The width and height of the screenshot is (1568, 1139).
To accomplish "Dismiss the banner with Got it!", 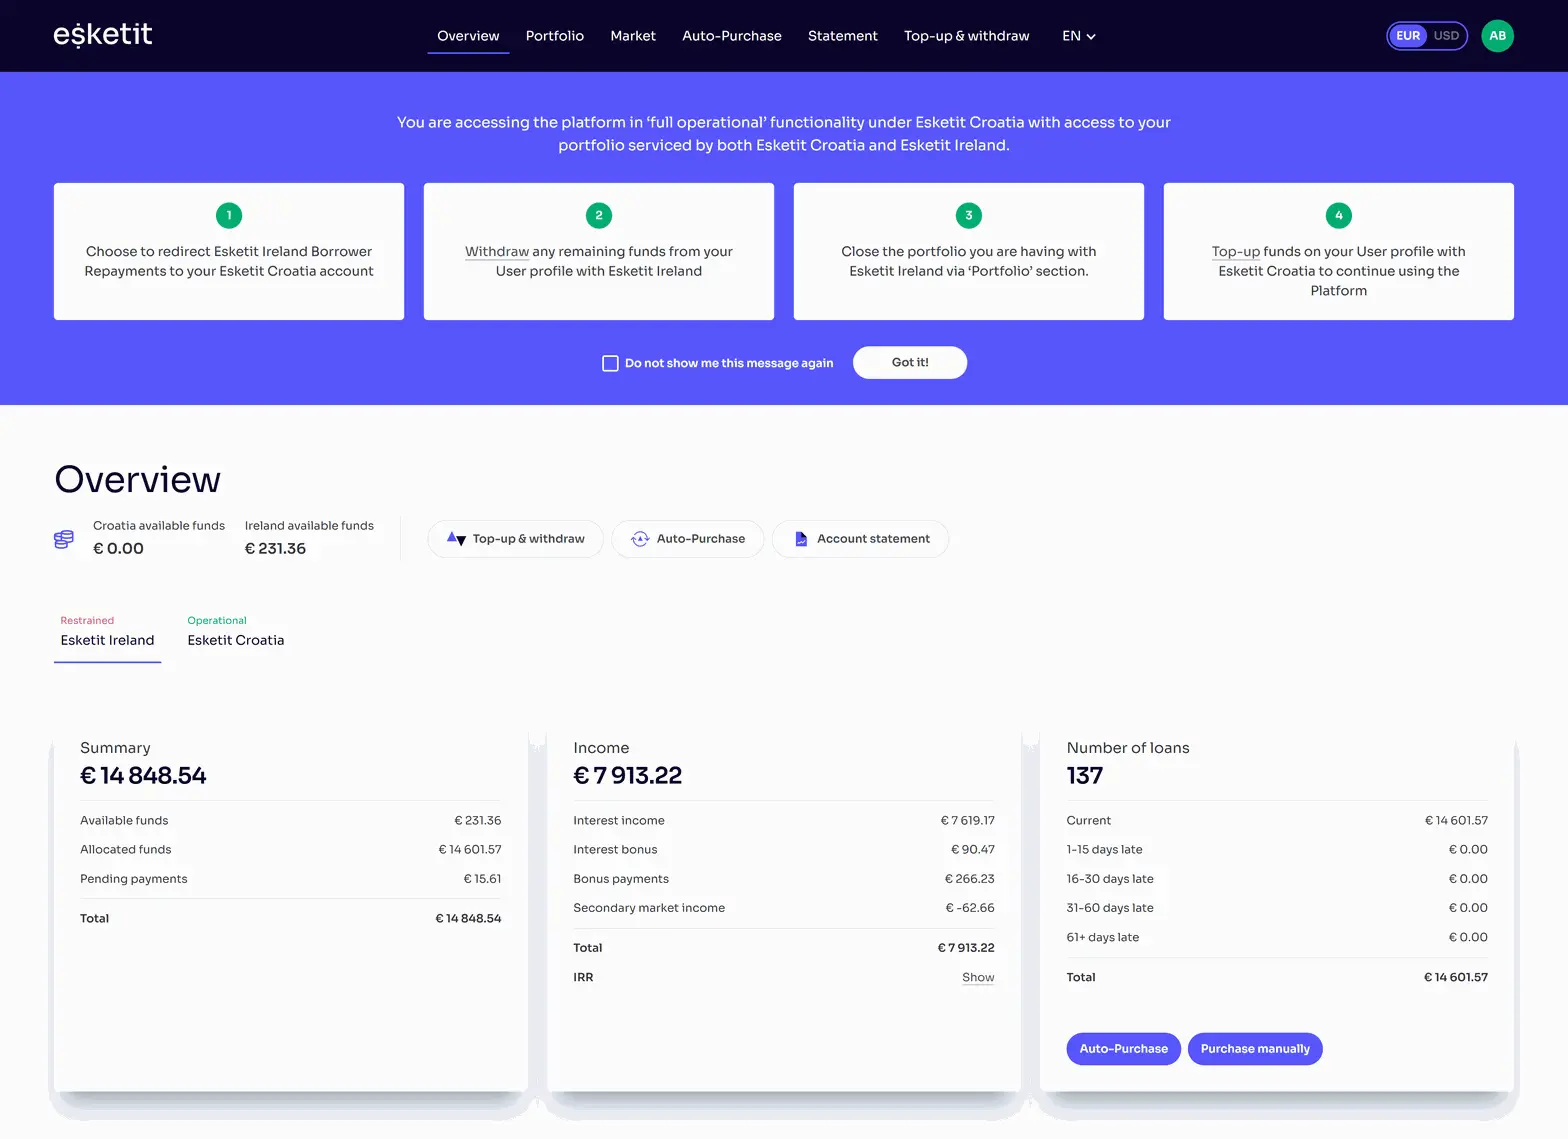I will coord(909,363).
